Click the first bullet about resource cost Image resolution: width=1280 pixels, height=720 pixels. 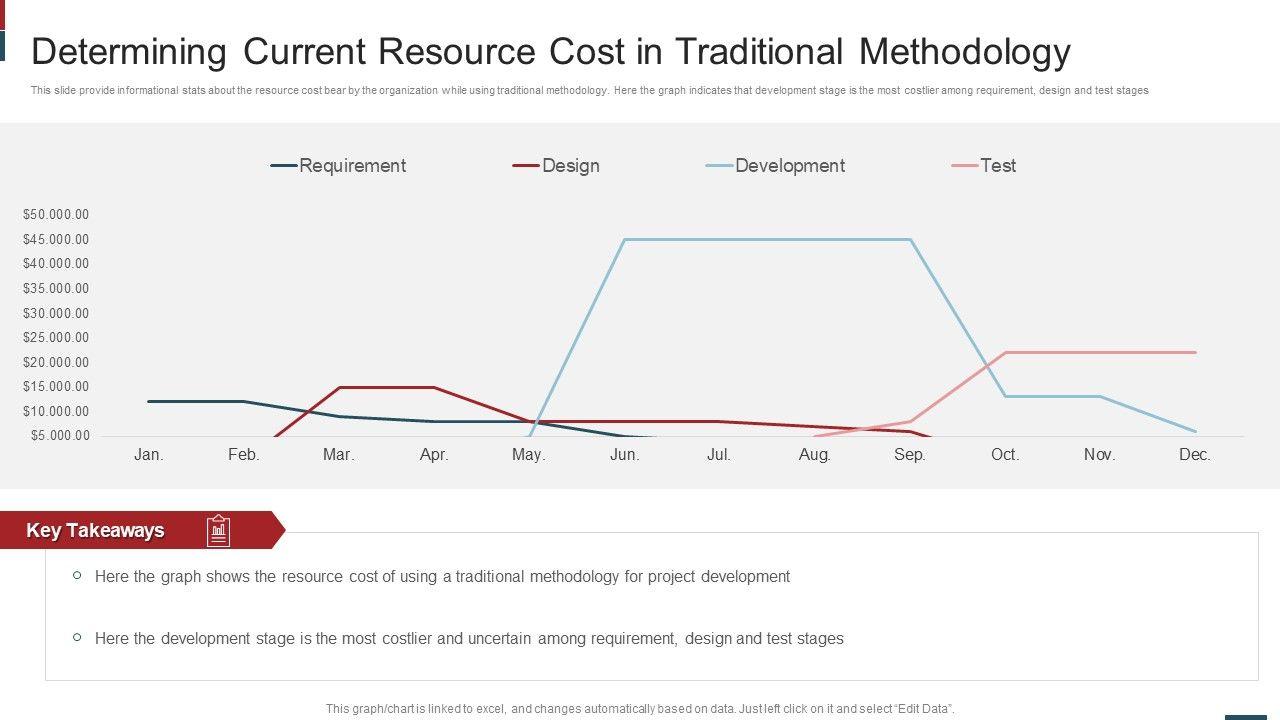pyautogui.click(x=442, y=577)
